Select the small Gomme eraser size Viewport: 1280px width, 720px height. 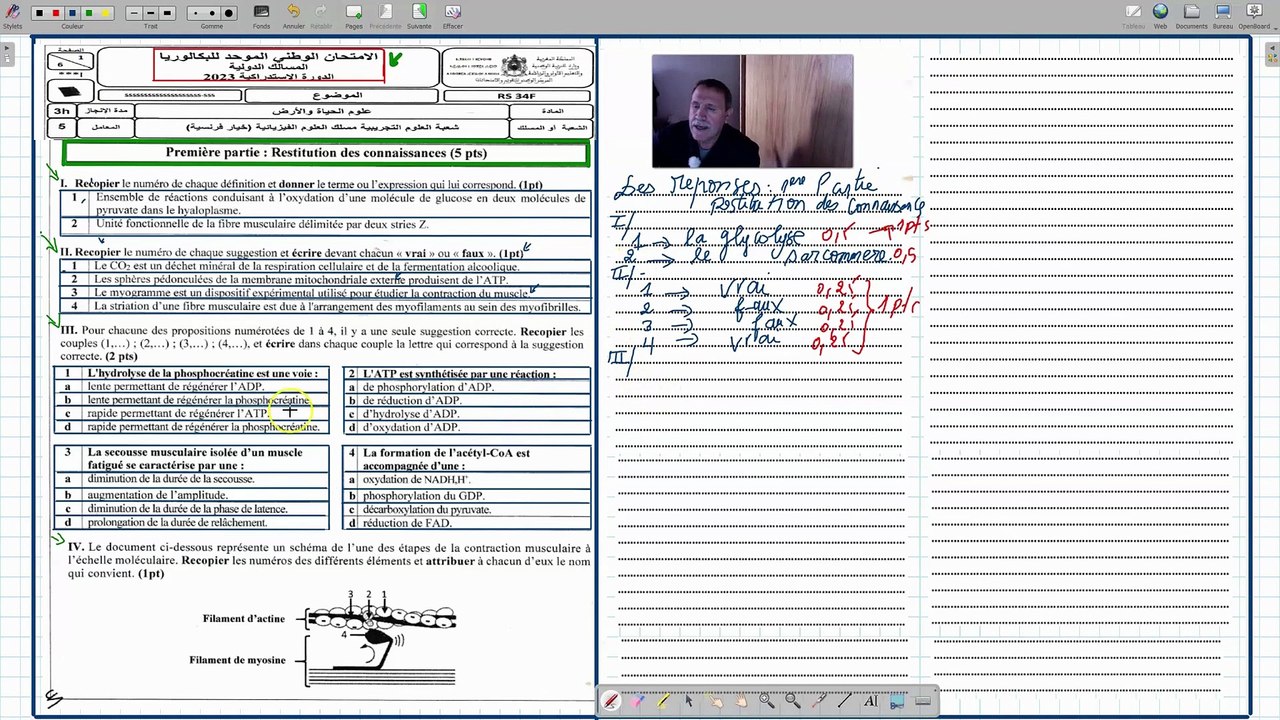click(196, 13)
